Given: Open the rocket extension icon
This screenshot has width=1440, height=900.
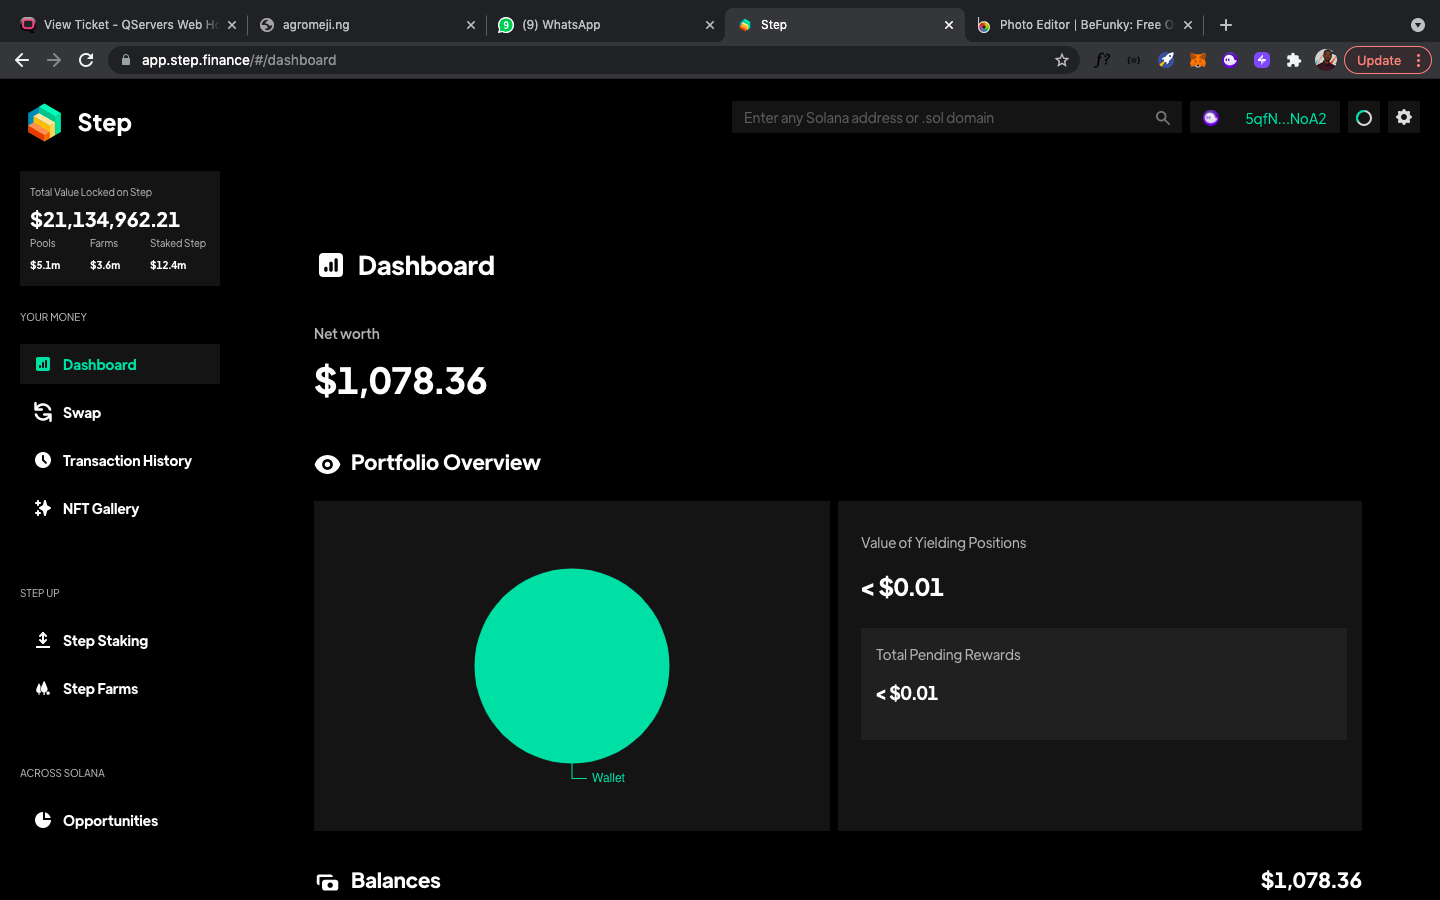Looking at the screenshot, I should [x=1166, y=60].
